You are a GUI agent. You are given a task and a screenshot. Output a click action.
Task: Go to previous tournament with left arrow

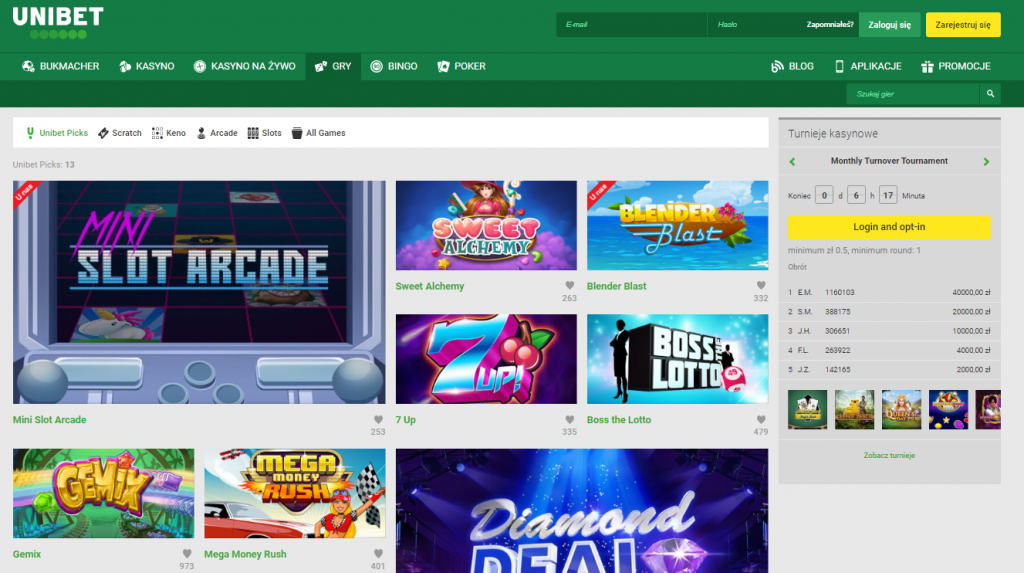pyautogui.click(x=792, y=161)
